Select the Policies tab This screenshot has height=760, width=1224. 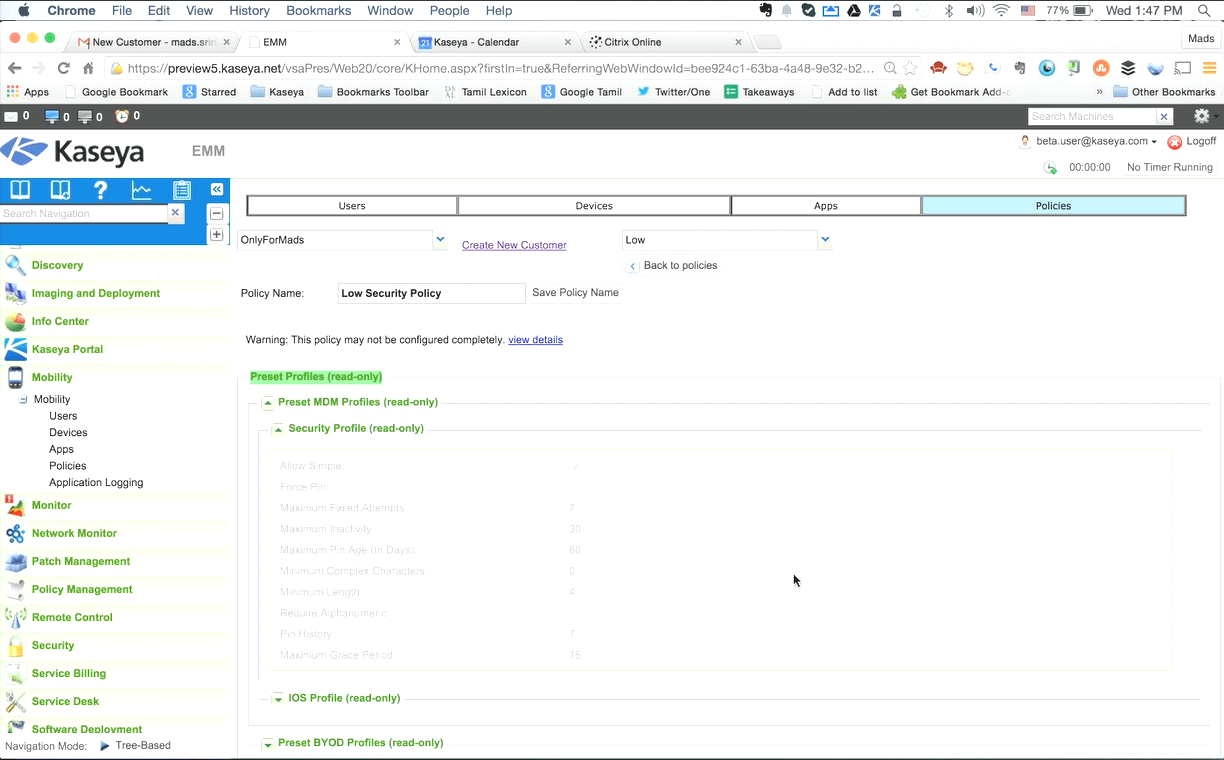point(1053,206)
